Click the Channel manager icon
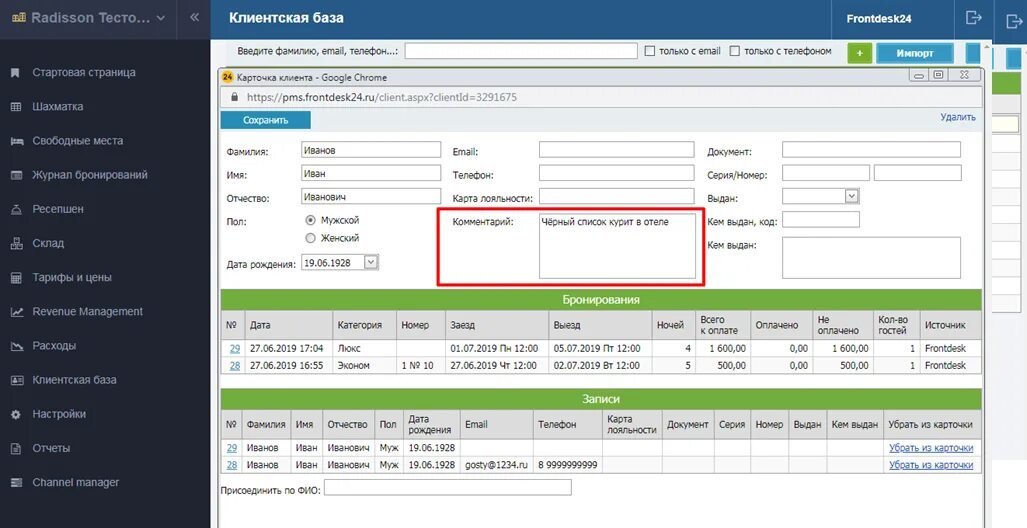1027x528 pixels. 17,483
